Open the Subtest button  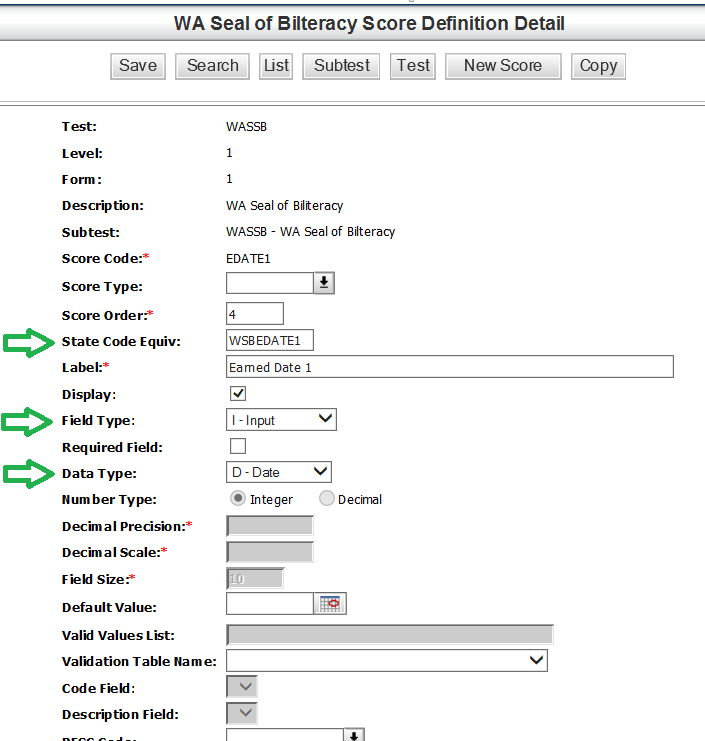(x=341, y=66)
